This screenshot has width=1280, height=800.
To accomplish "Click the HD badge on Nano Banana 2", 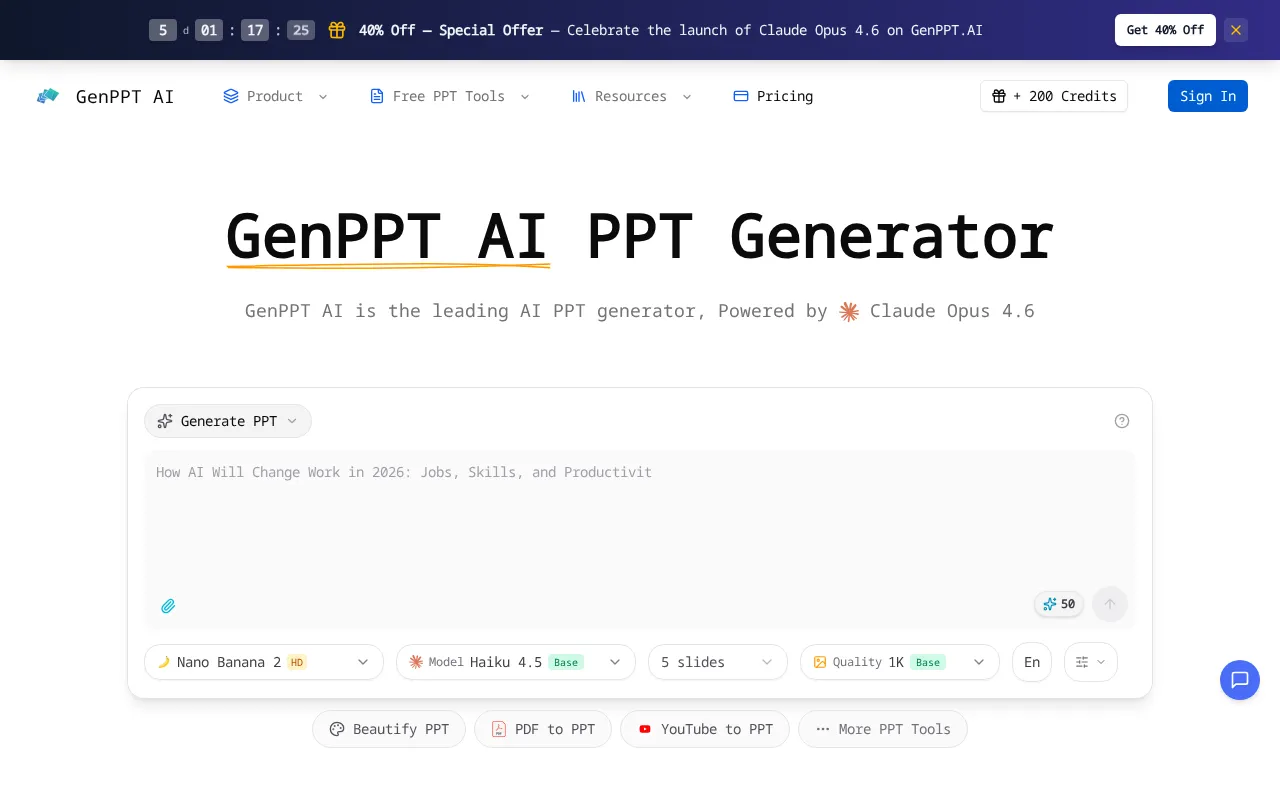I will pos(297,662).
